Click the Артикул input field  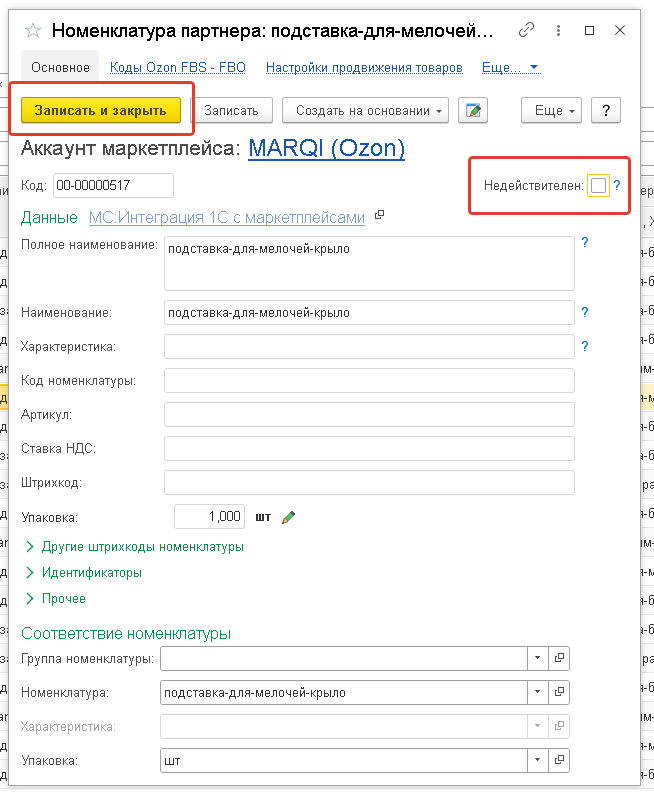point(369,415)
